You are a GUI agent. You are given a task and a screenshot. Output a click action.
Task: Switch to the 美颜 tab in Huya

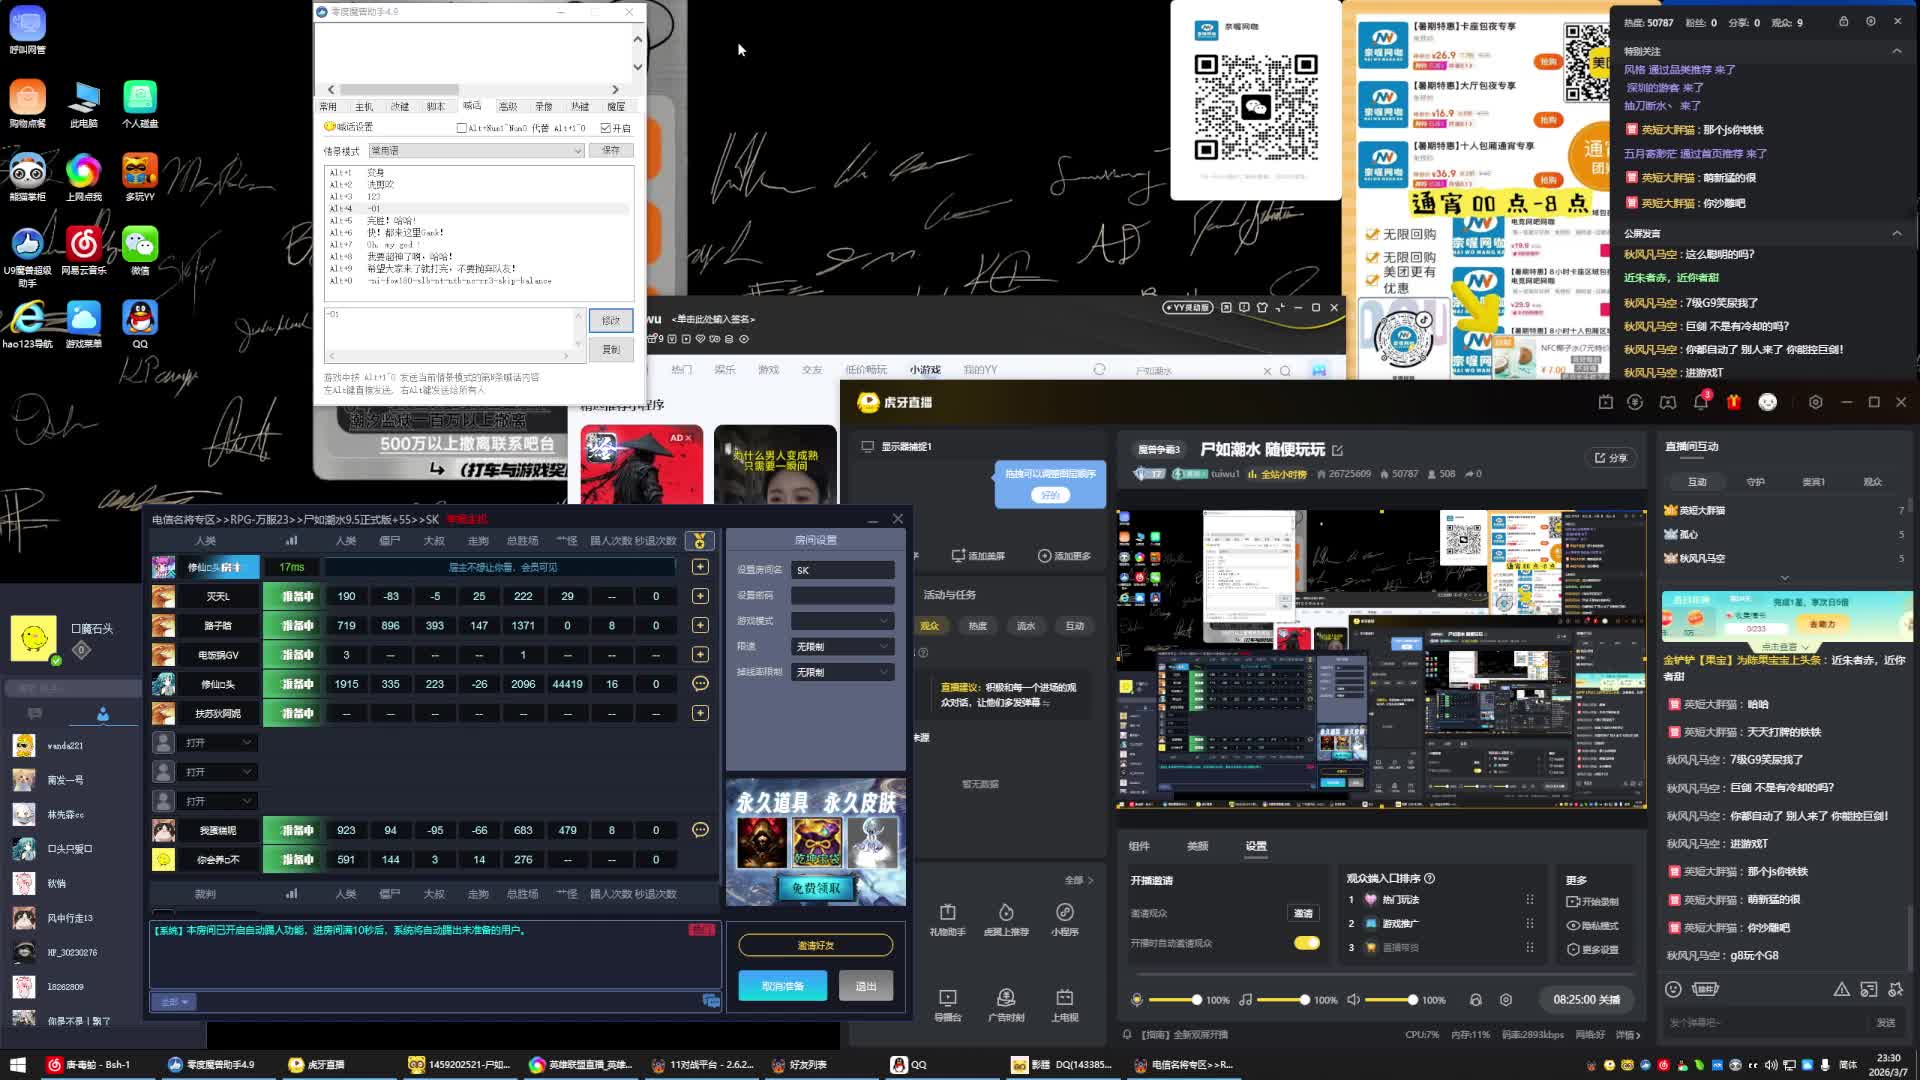click(x=1197, y=846)
